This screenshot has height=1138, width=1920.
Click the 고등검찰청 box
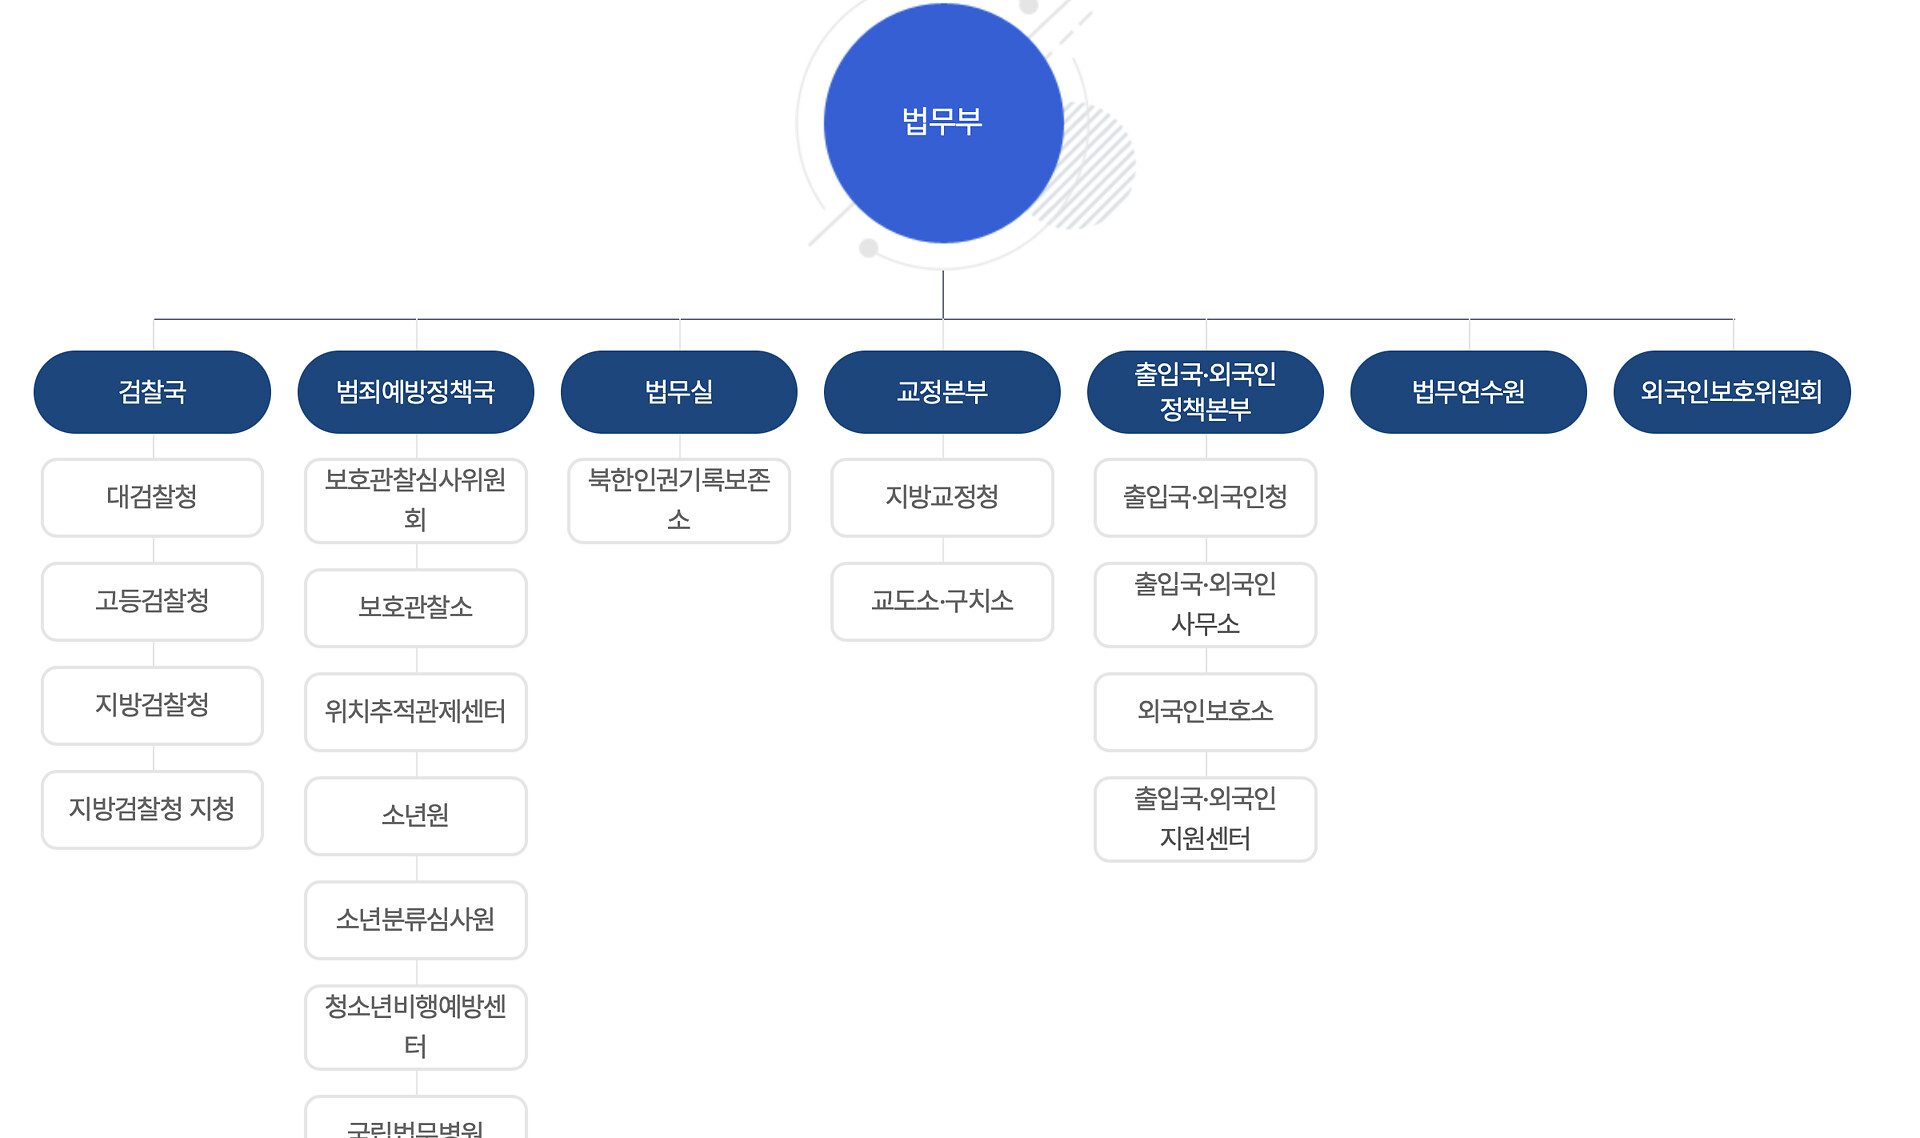click(152, 601)
